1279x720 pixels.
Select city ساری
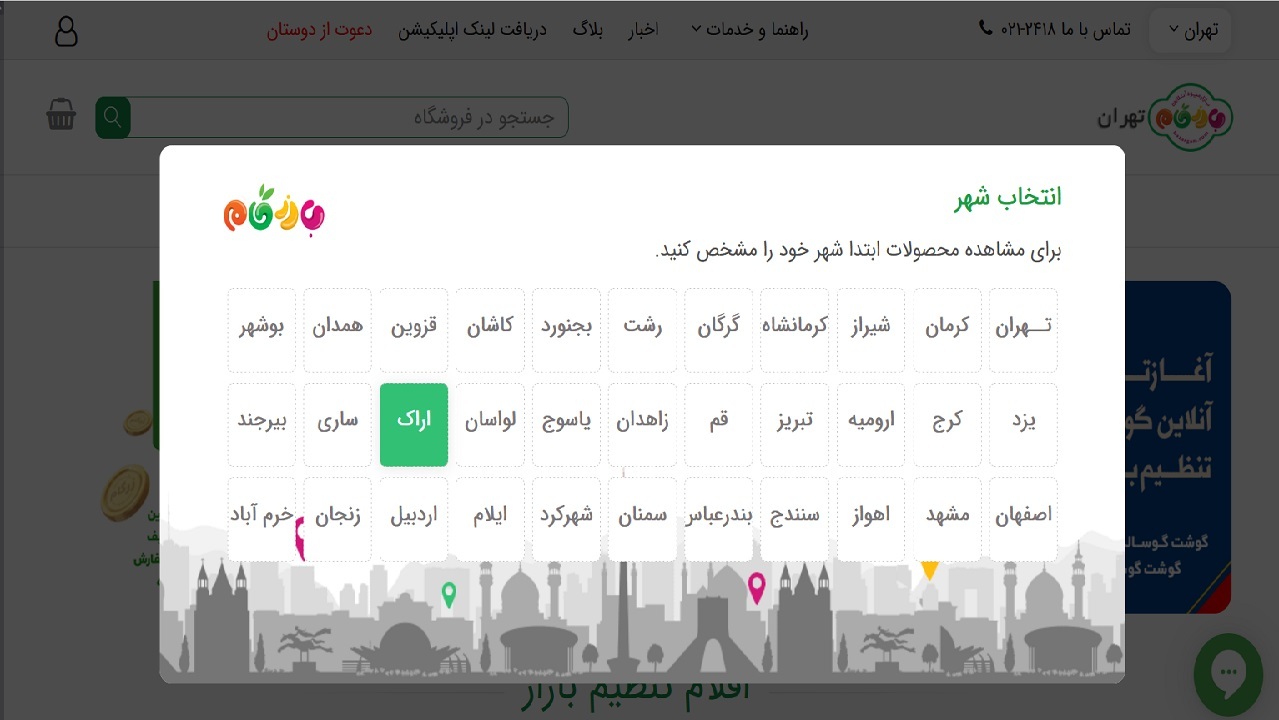click(x=338, y=425)
